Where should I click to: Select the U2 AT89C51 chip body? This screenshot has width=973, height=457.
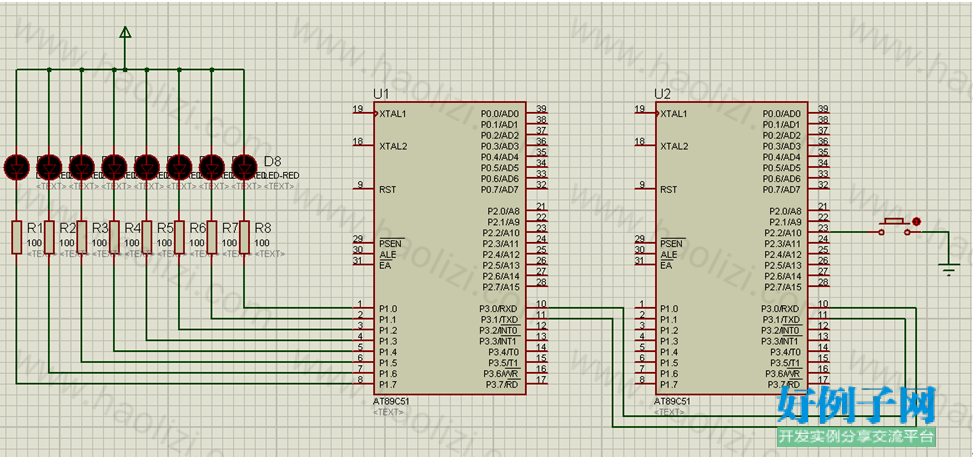click(x=732, y=248)
